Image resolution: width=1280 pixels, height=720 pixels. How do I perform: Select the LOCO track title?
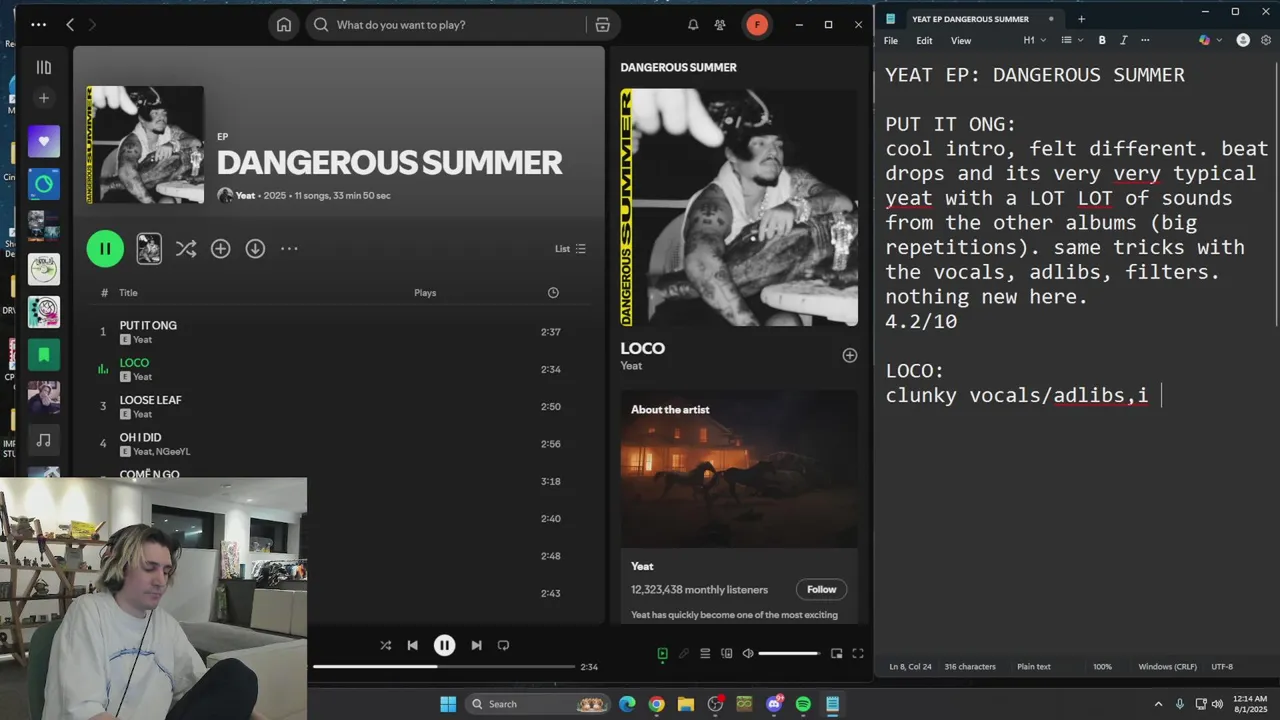134,363
